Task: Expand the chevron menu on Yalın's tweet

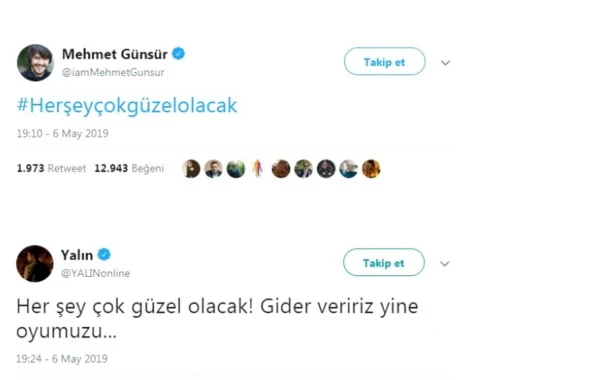Action: [x=445, y=264]
